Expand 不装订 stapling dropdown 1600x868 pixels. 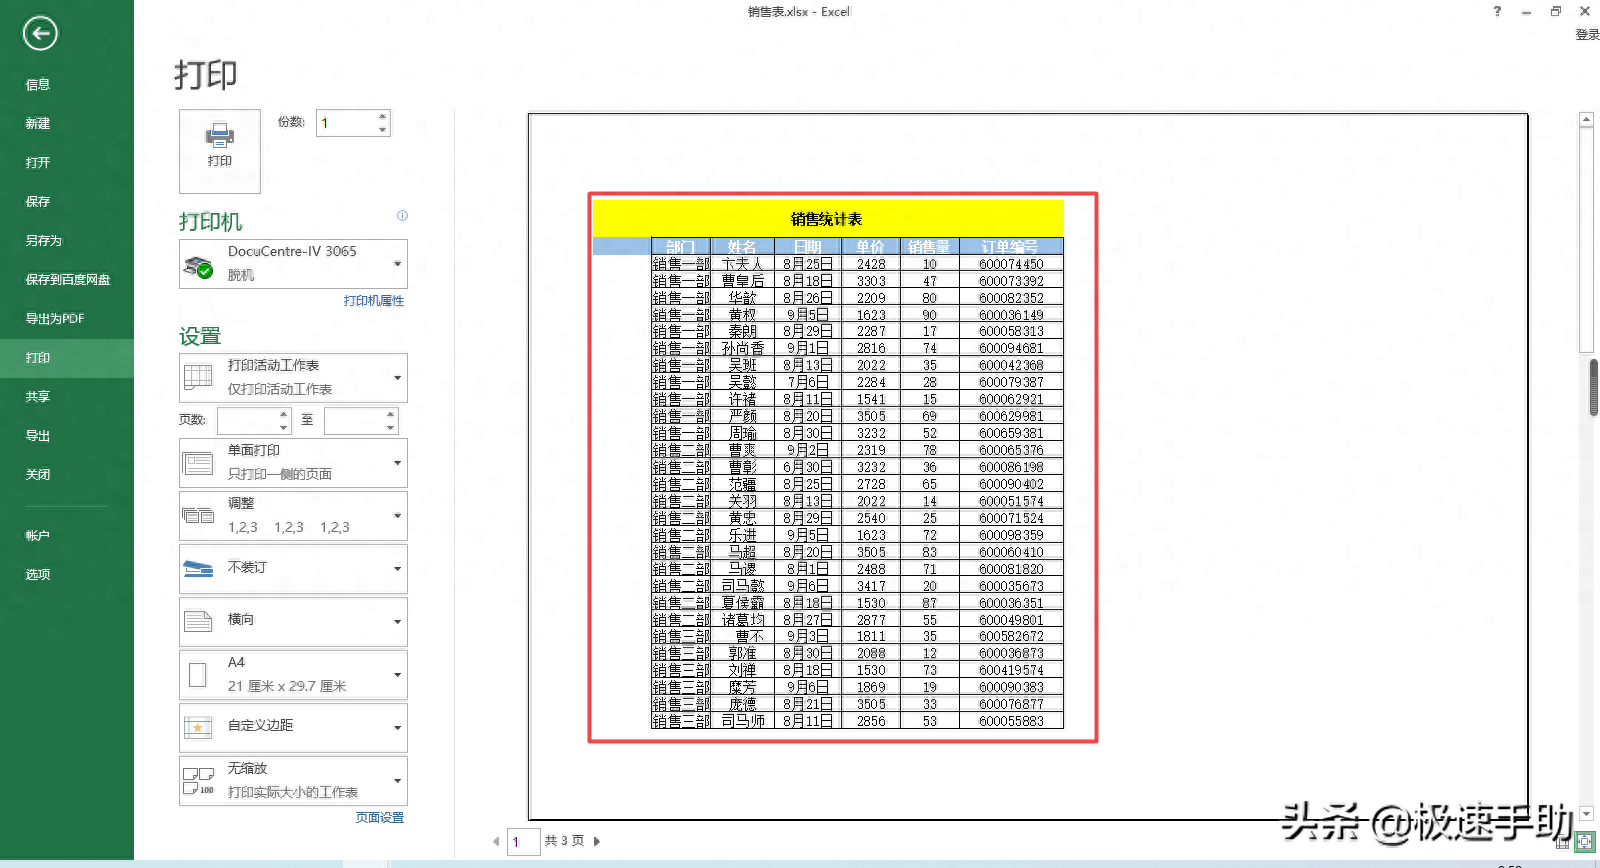click(398, 569)
